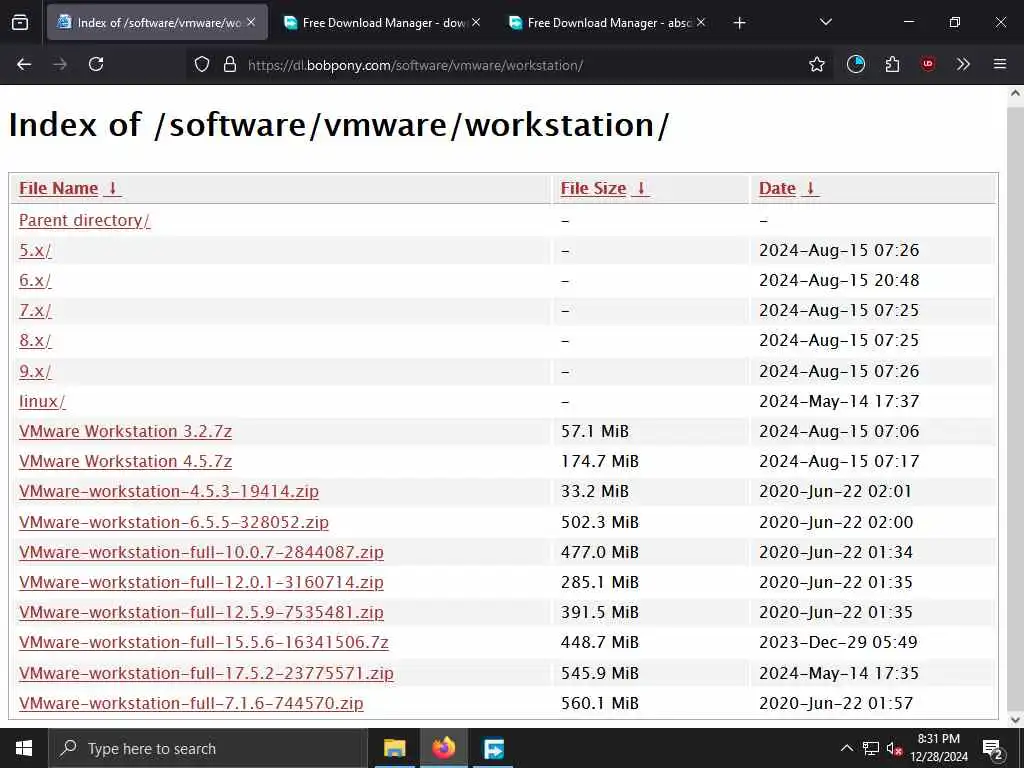Image resolution: width=1024 pixels, height=768 pixels.
Task: Switch to Free Download Manager - abso tab
Action: coord(608,22)
